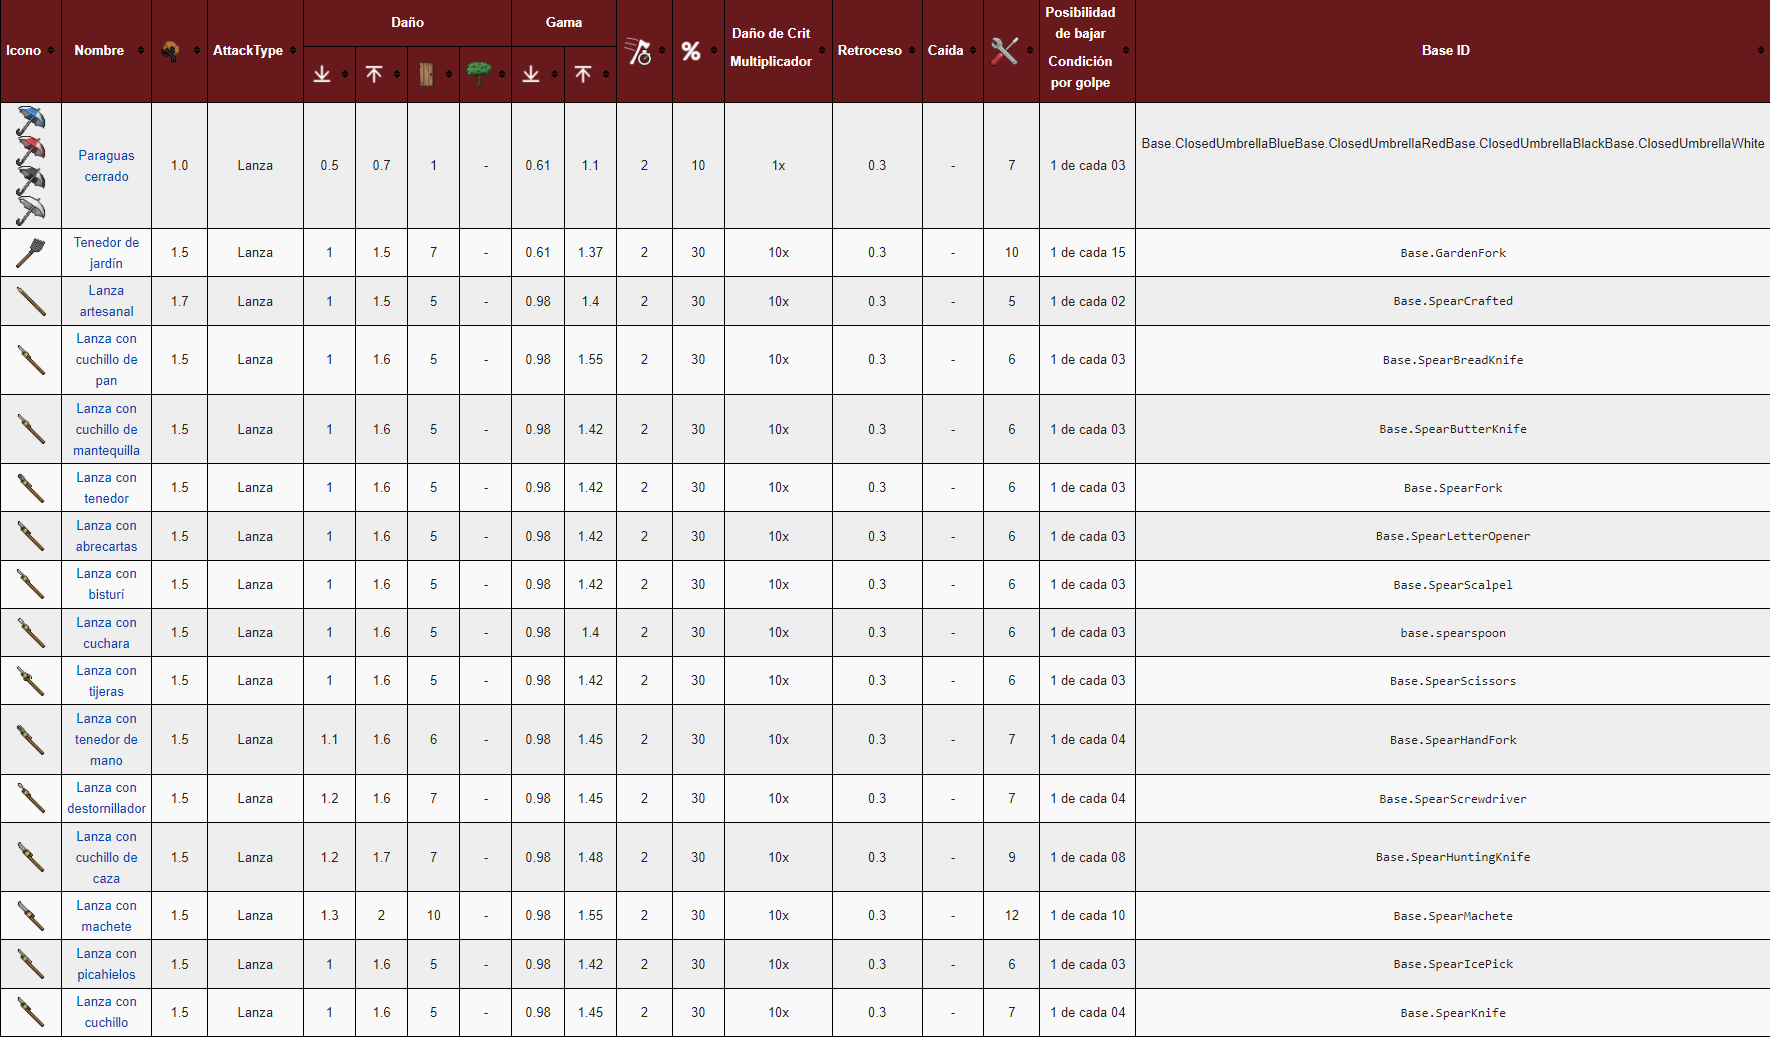Open the Lanza con tijeras row icon

[x=31, y=681]
